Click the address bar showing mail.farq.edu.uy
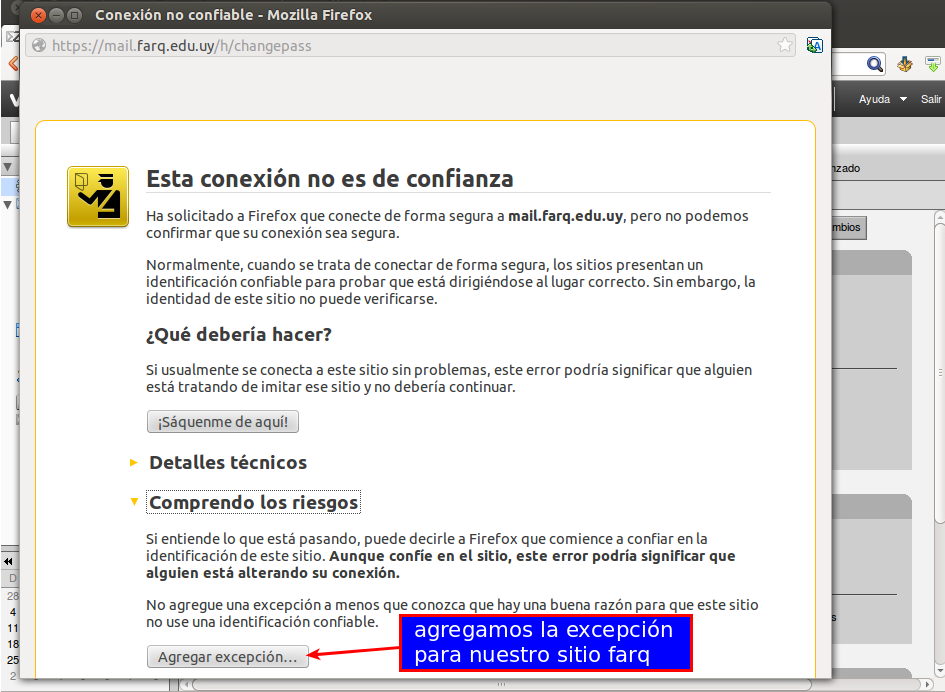The image size is (945, 692). pyautogui.click(x=410, y=46)
